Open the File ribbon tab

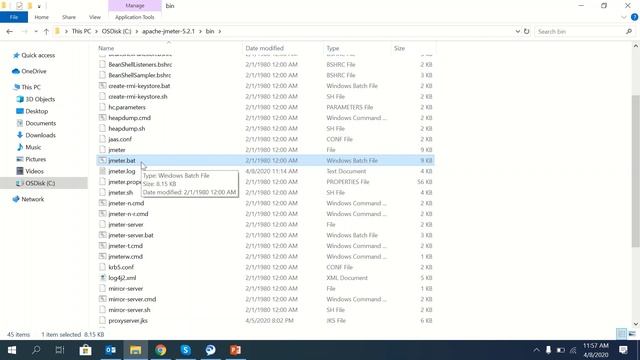click(14, 17)
